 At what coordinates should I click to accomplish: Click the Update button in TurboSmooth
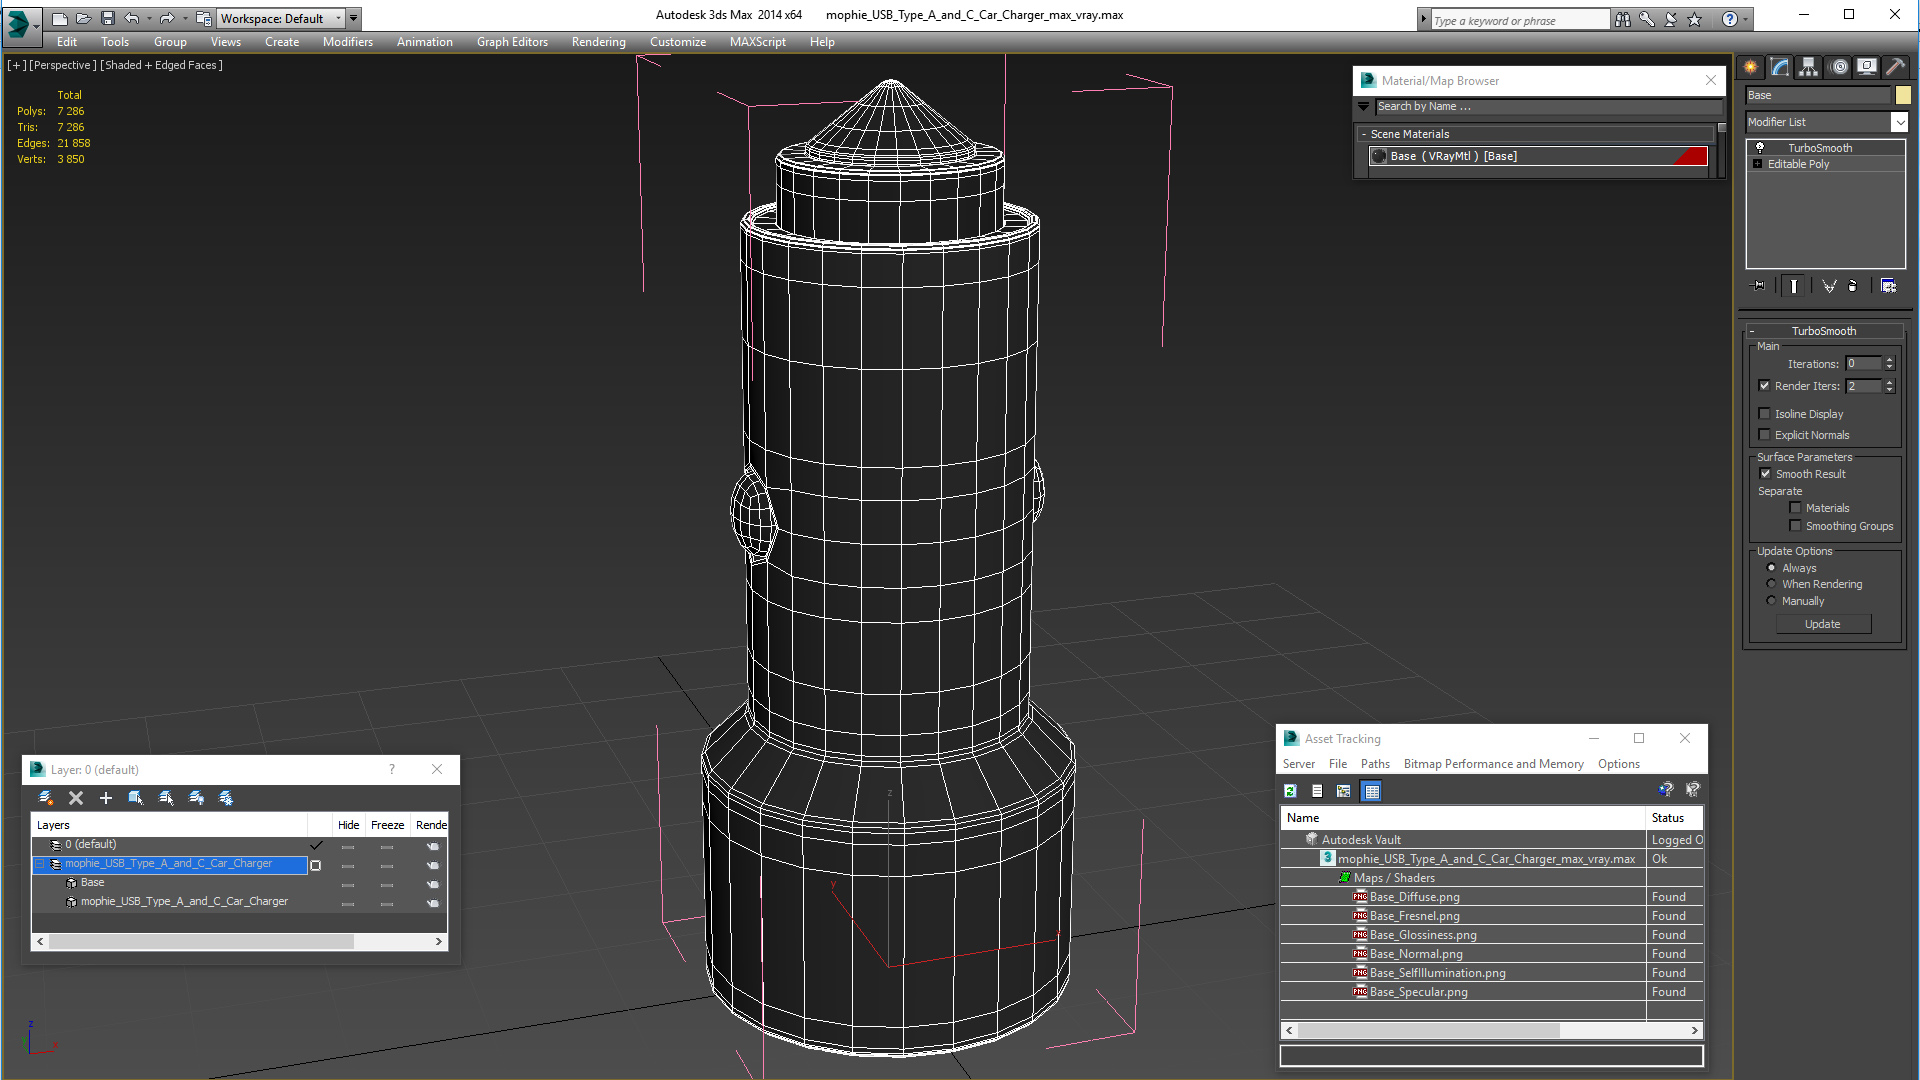pos(1823,624)
